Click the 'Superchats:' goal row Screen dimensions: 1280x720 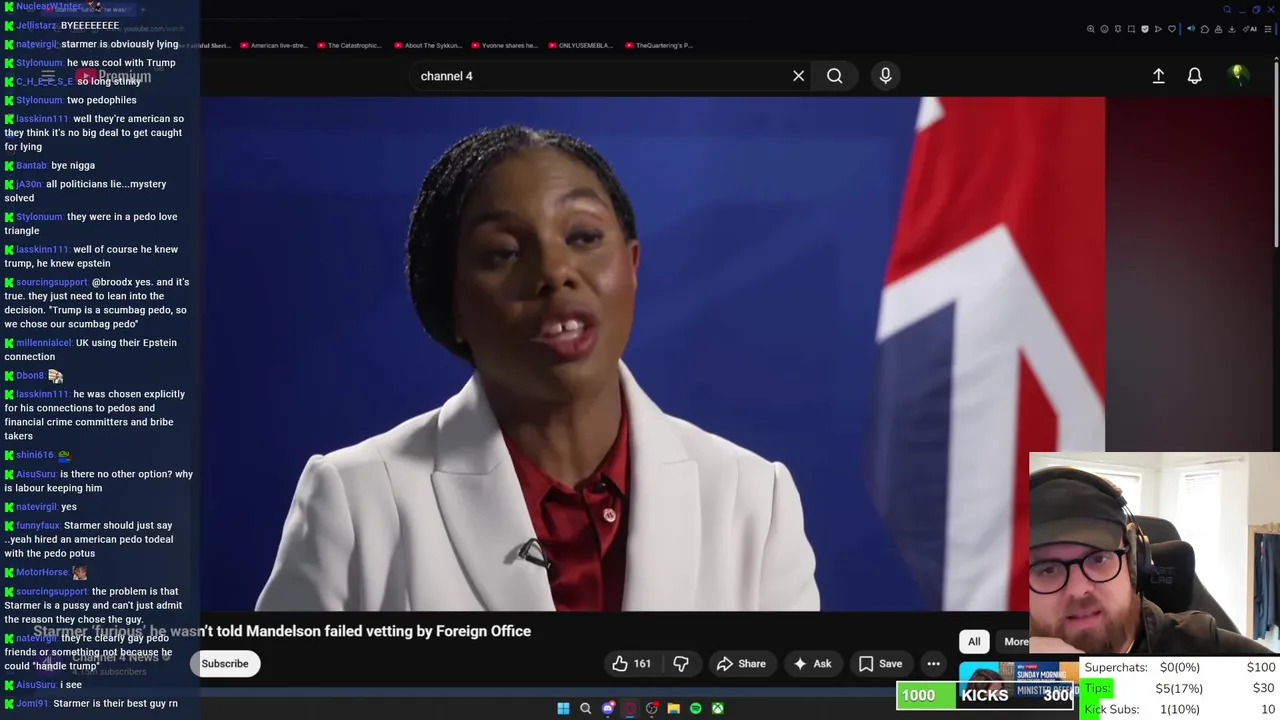click(x=1180, y=667)
